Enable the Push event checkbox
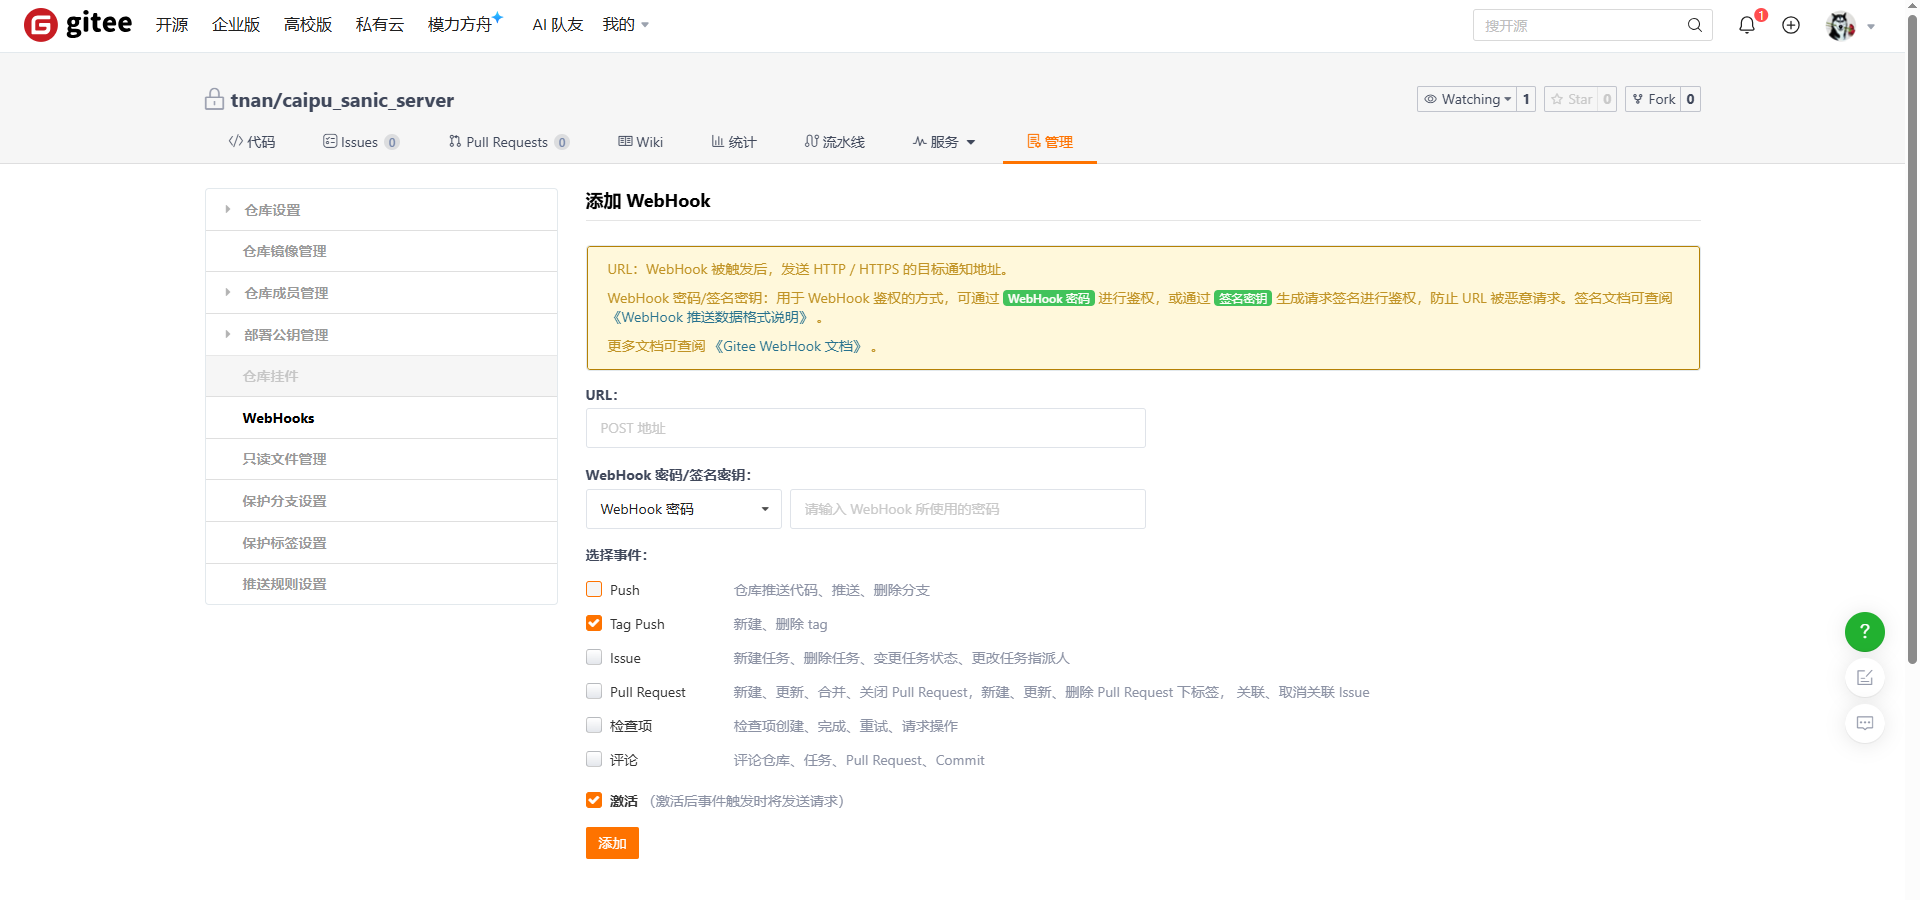 coord(593,589)
